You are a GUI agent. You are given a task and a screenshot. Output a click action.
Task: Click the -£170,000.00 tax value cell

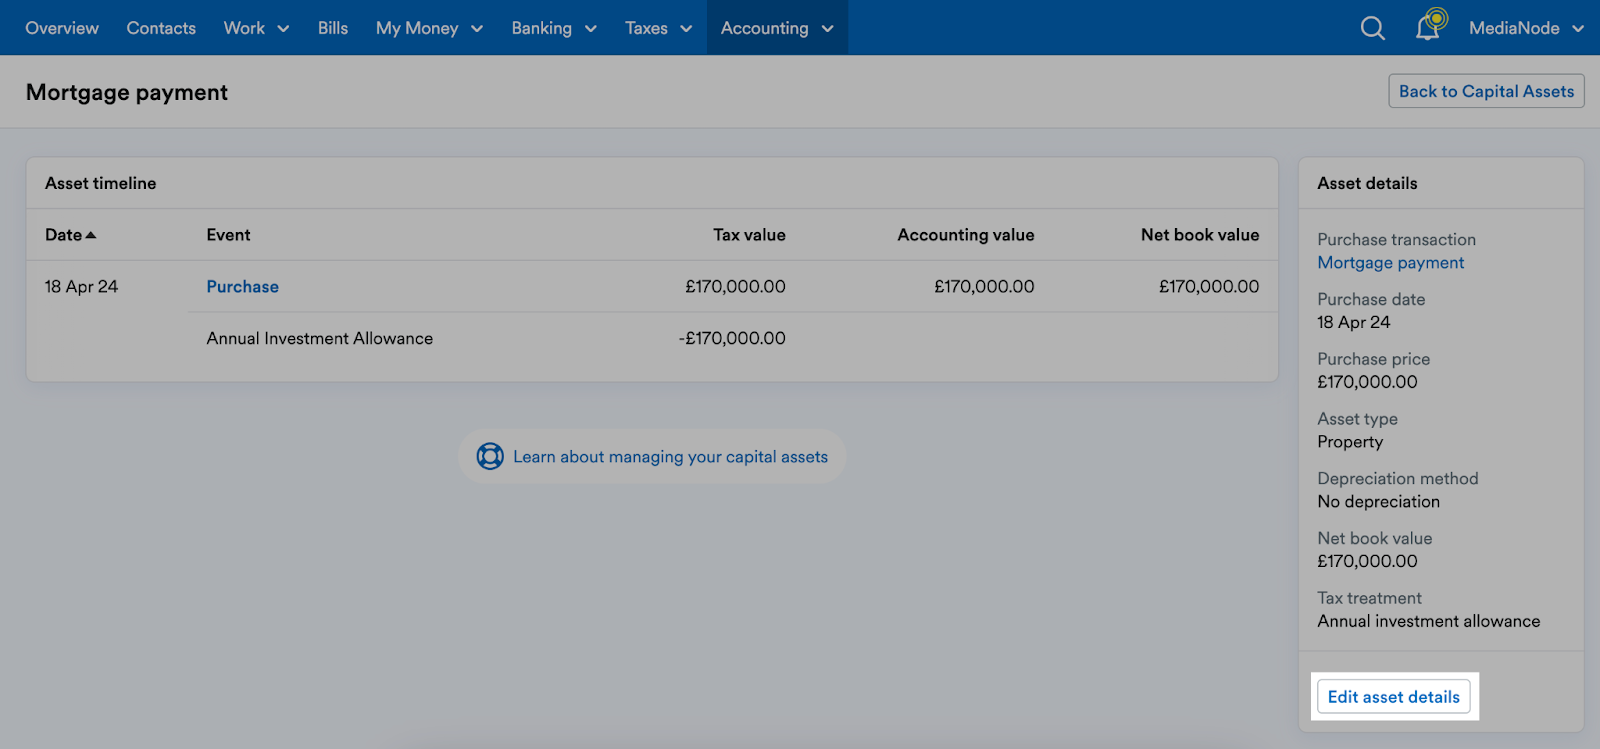[732, 339]
